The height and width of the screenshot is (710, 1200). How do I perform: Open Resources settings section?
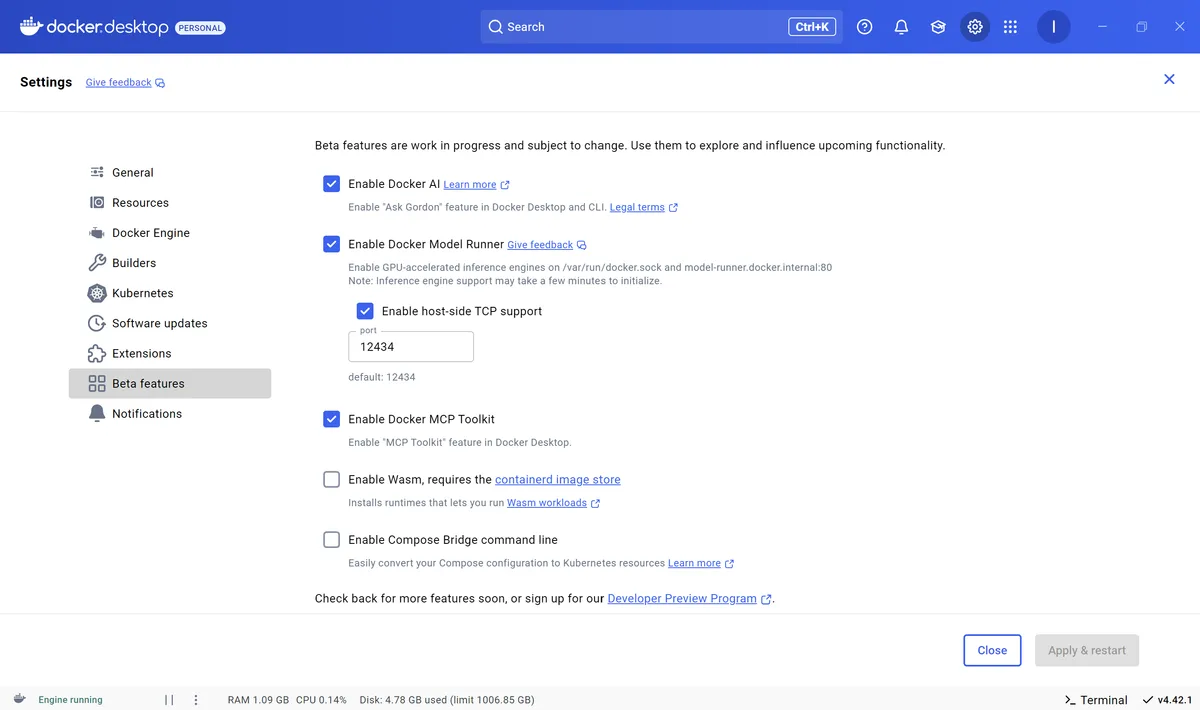coord(170,202)
